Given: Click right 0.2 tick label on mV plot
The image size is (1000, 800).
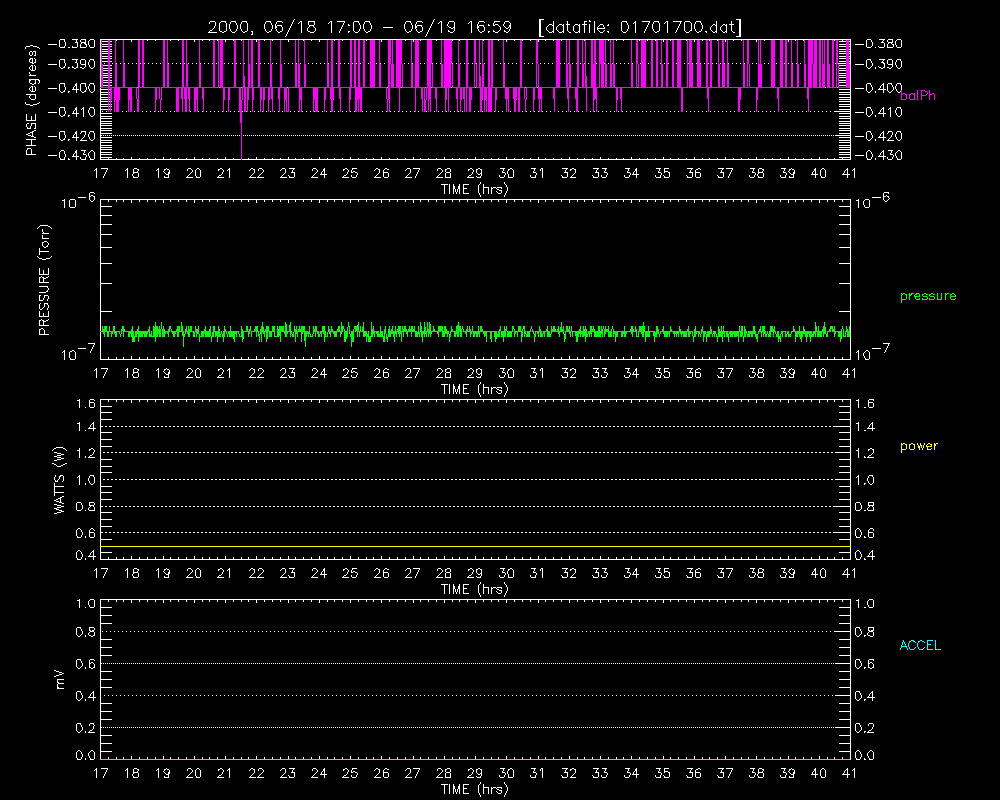Looking at the screenshot, I should [x=865, y=728].
